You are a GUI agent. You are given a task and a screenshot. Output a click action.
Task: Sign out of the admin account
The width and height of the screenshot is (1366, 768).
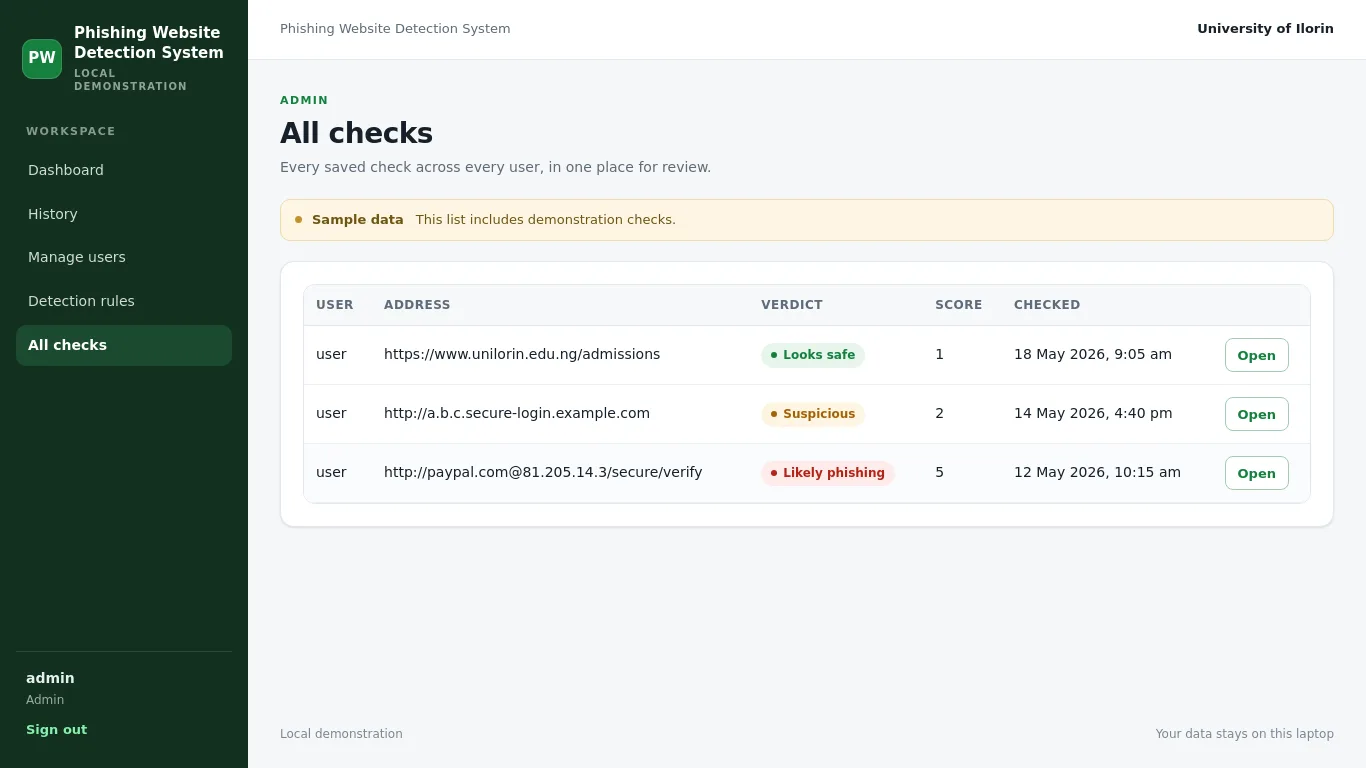(x=56, y=730)
